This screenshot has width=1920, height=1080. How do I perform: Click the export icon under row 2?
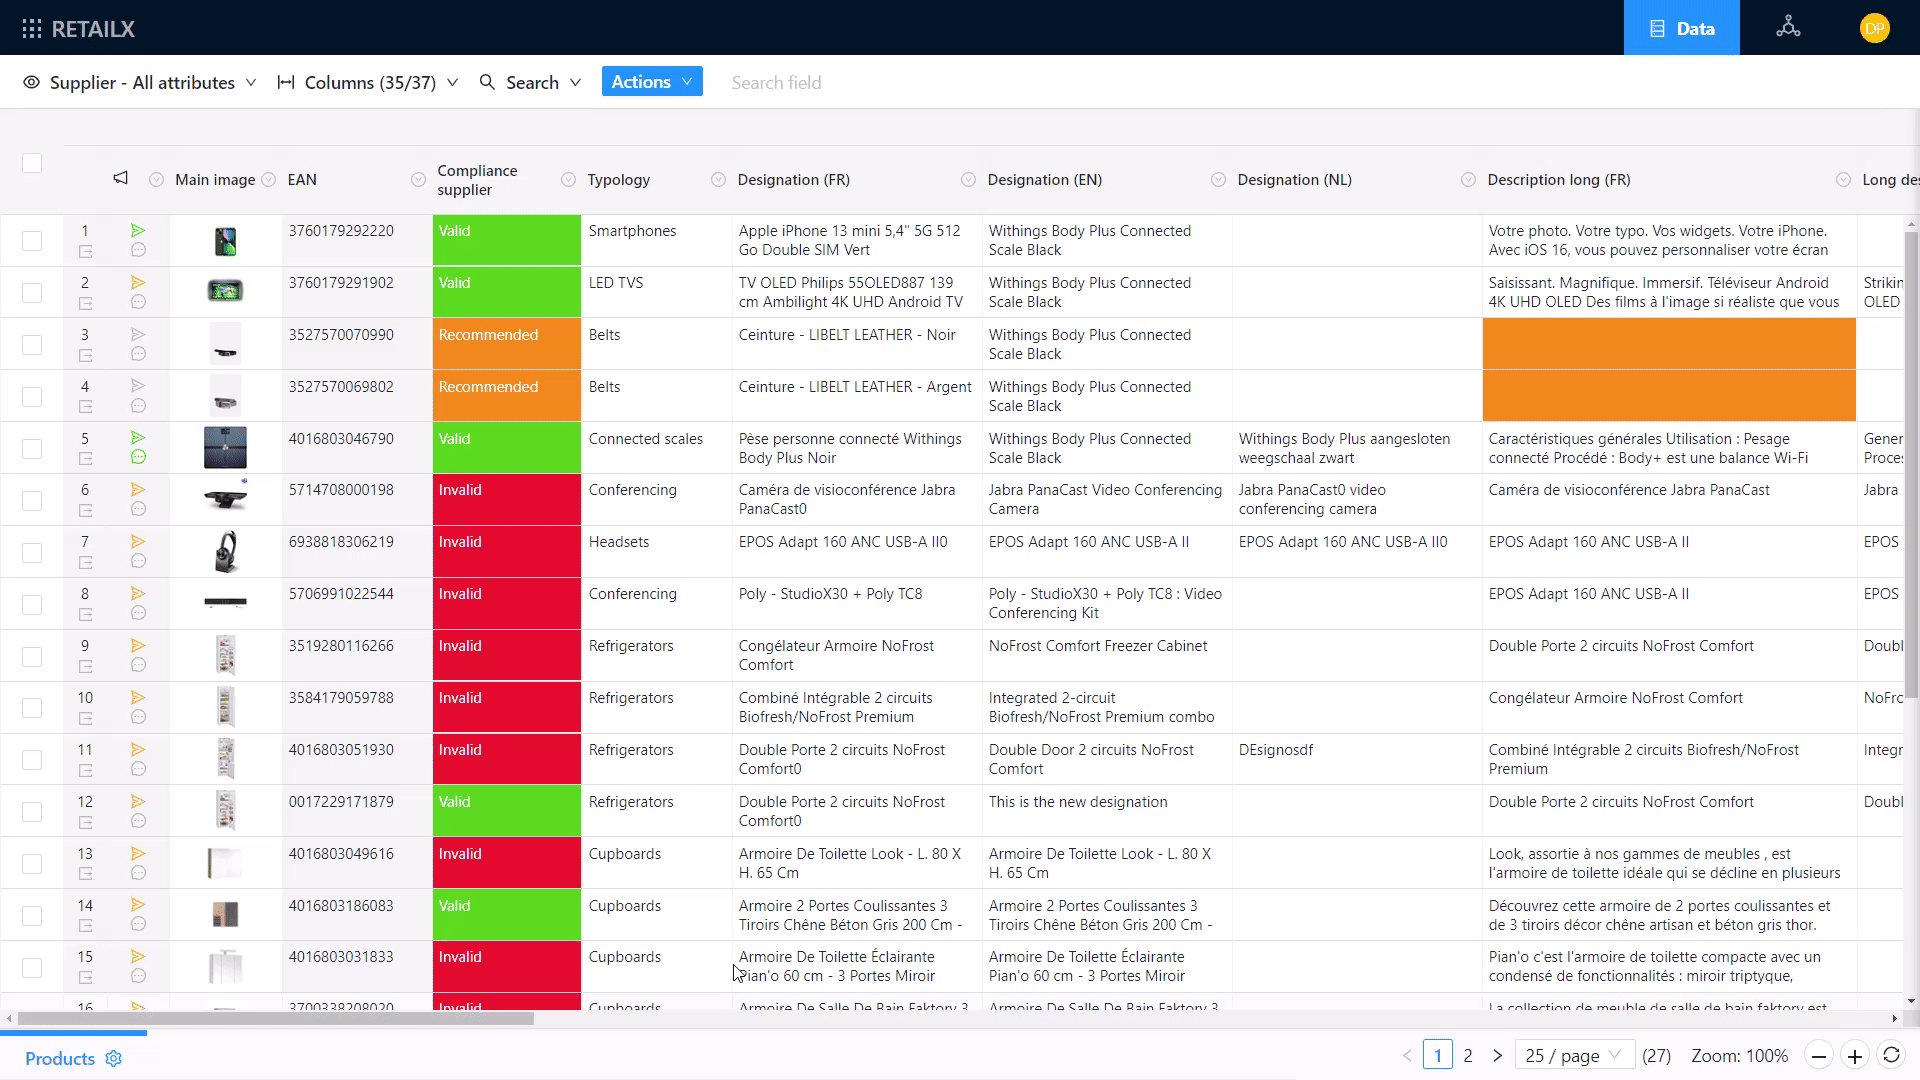86,303
